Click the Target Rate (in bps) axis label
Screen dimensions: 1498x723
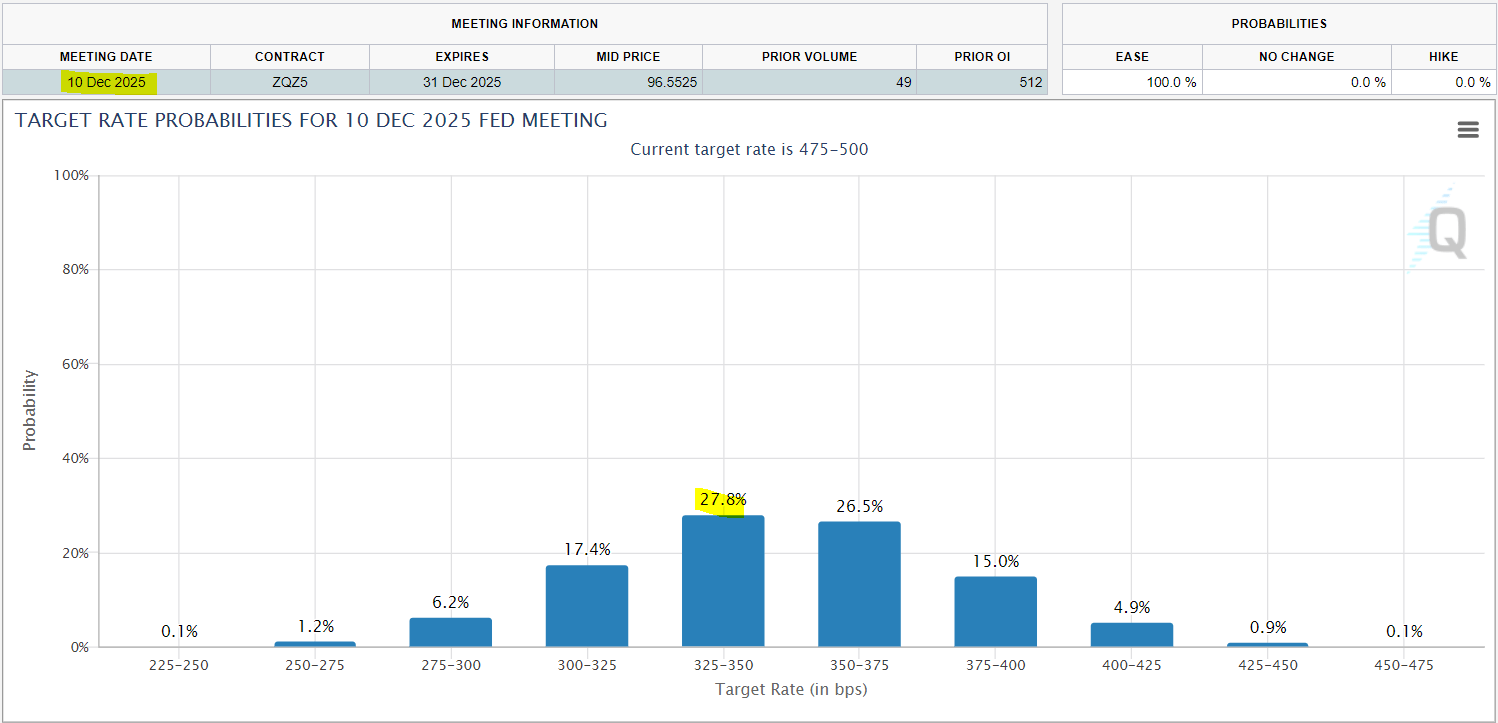click(791, 689)
